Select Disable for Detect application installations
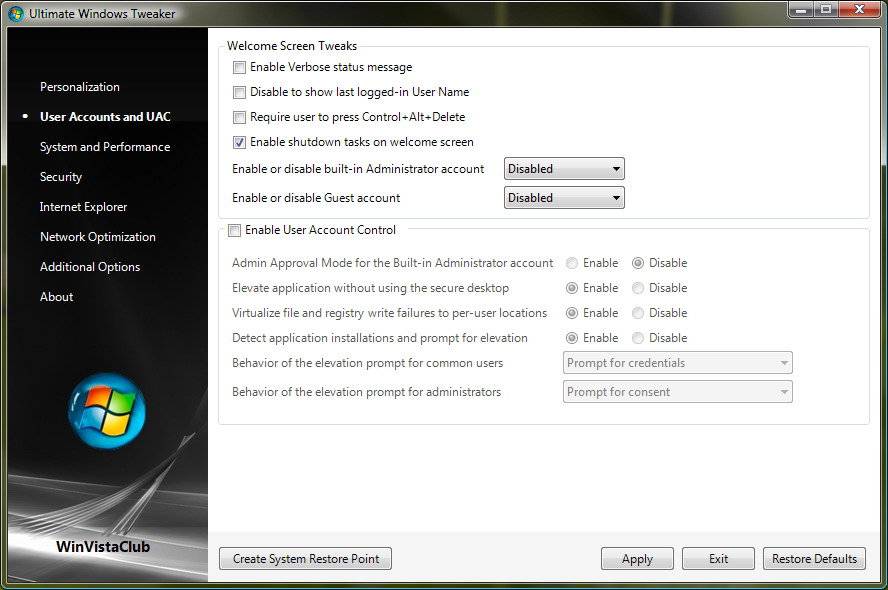Viewport: 888px width, 590px height. tap(638, 338)
